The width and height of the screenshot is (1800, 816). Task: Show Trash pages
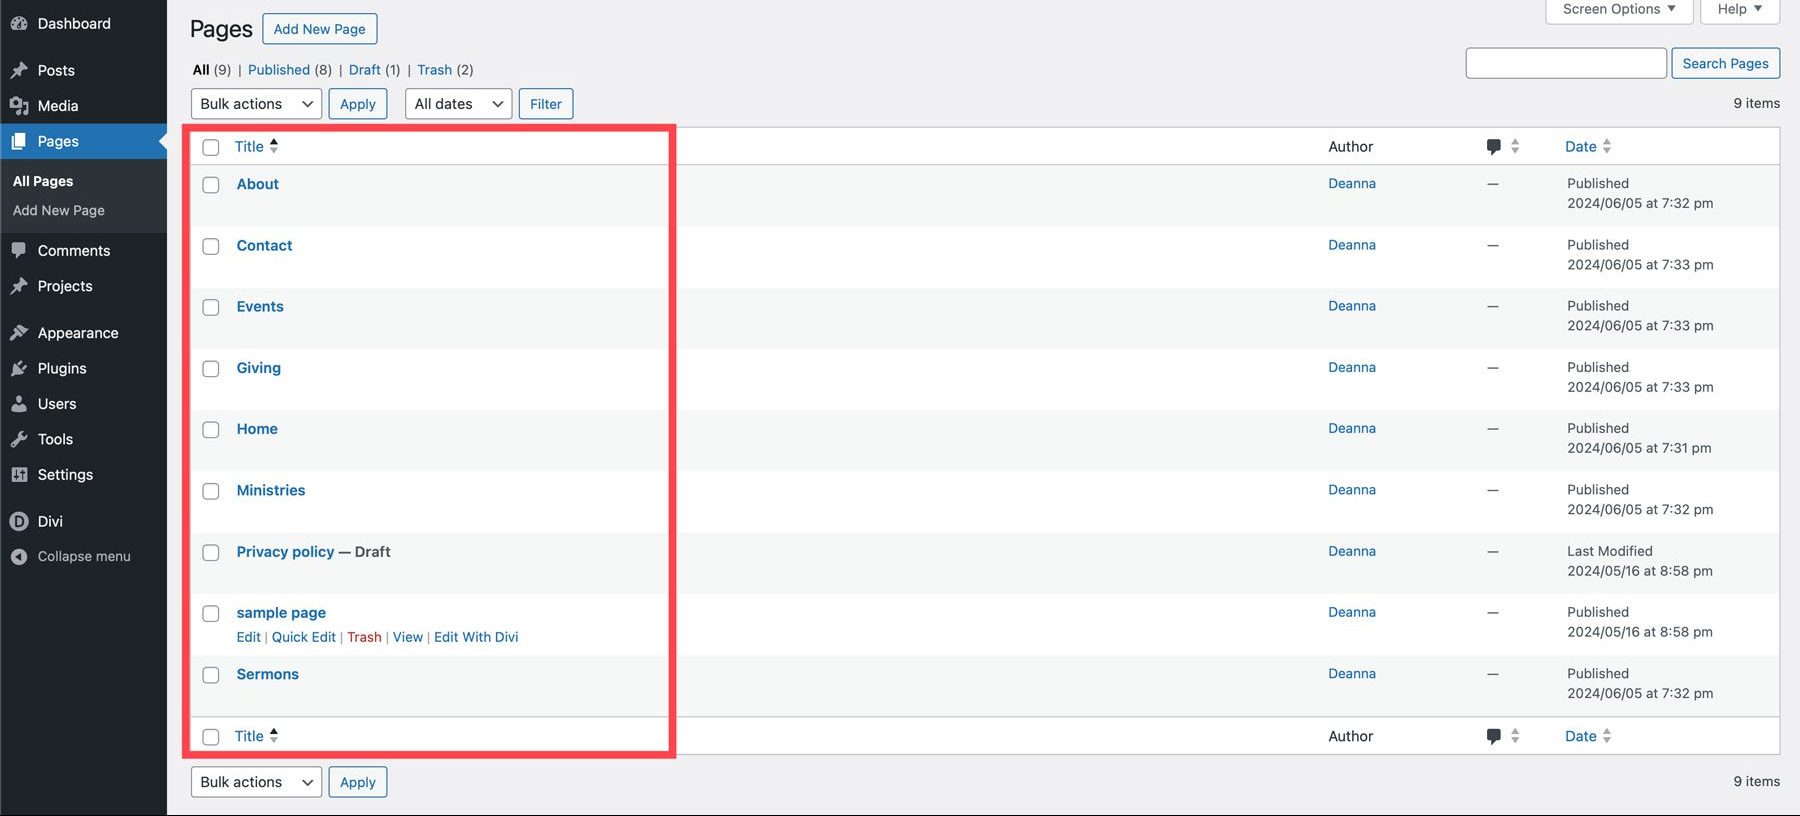click(x=434, y=70)
